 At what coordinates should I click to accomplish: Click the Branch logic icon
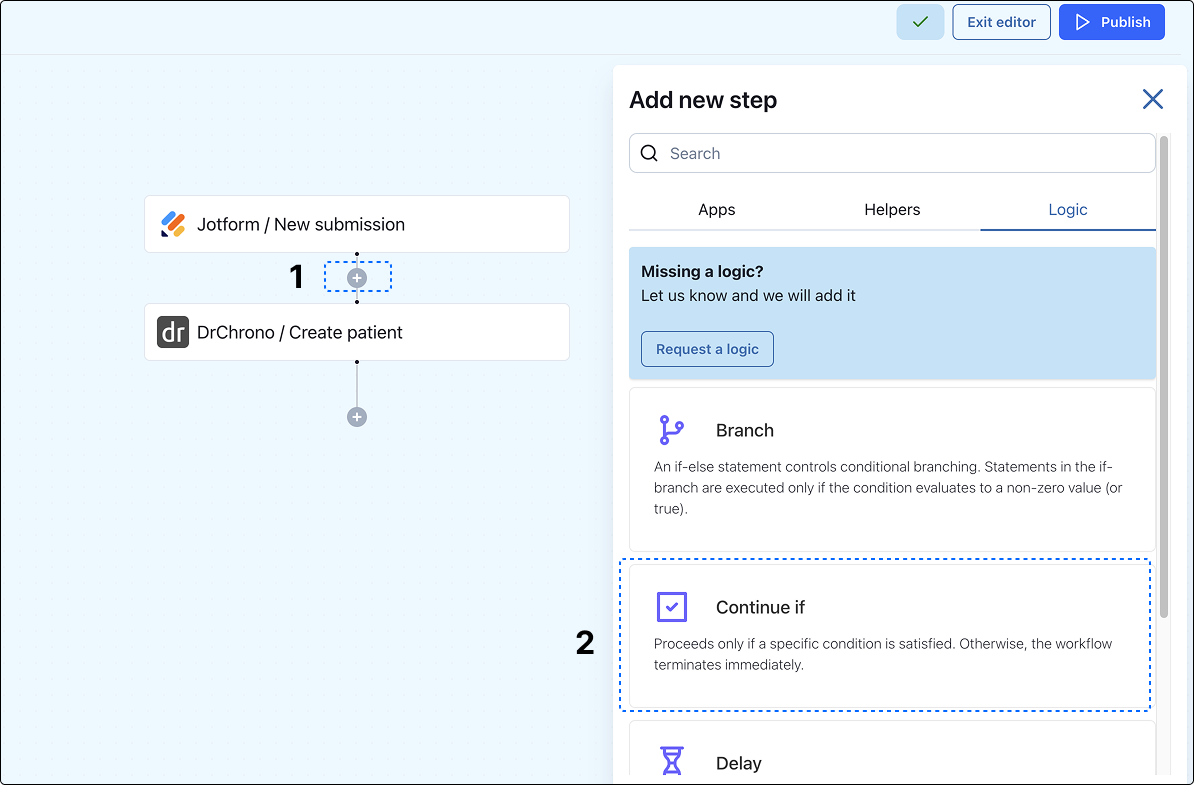point(671,430)
